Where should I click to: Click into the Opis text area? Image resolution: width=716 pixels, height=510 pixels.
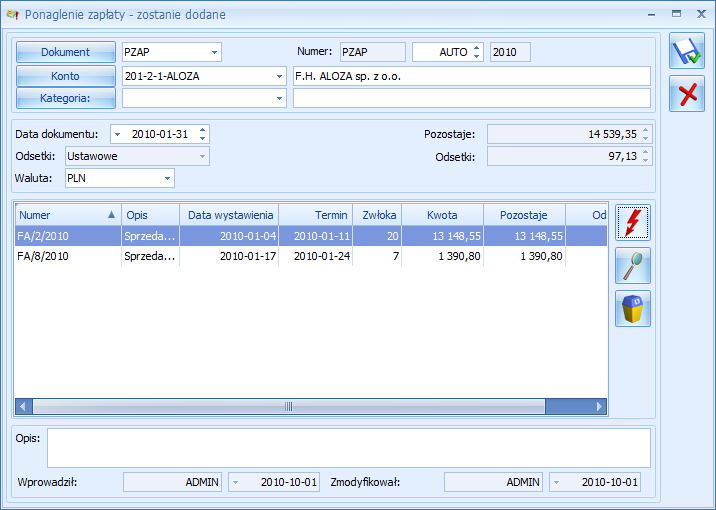[x=349, y=448]
